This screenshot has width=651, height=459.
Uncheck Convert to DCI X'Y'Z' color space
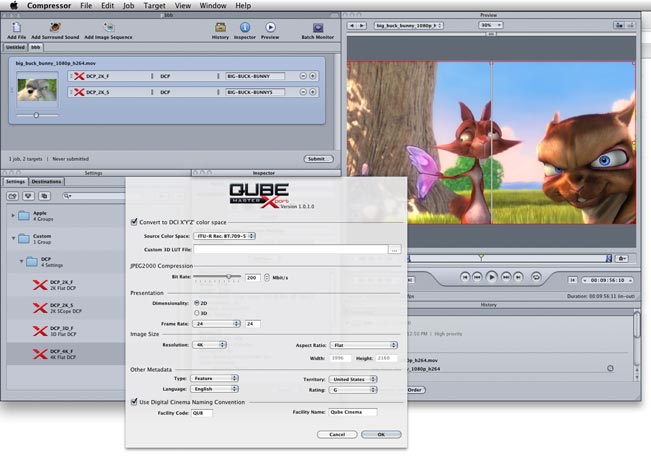[x=136, y=222]
